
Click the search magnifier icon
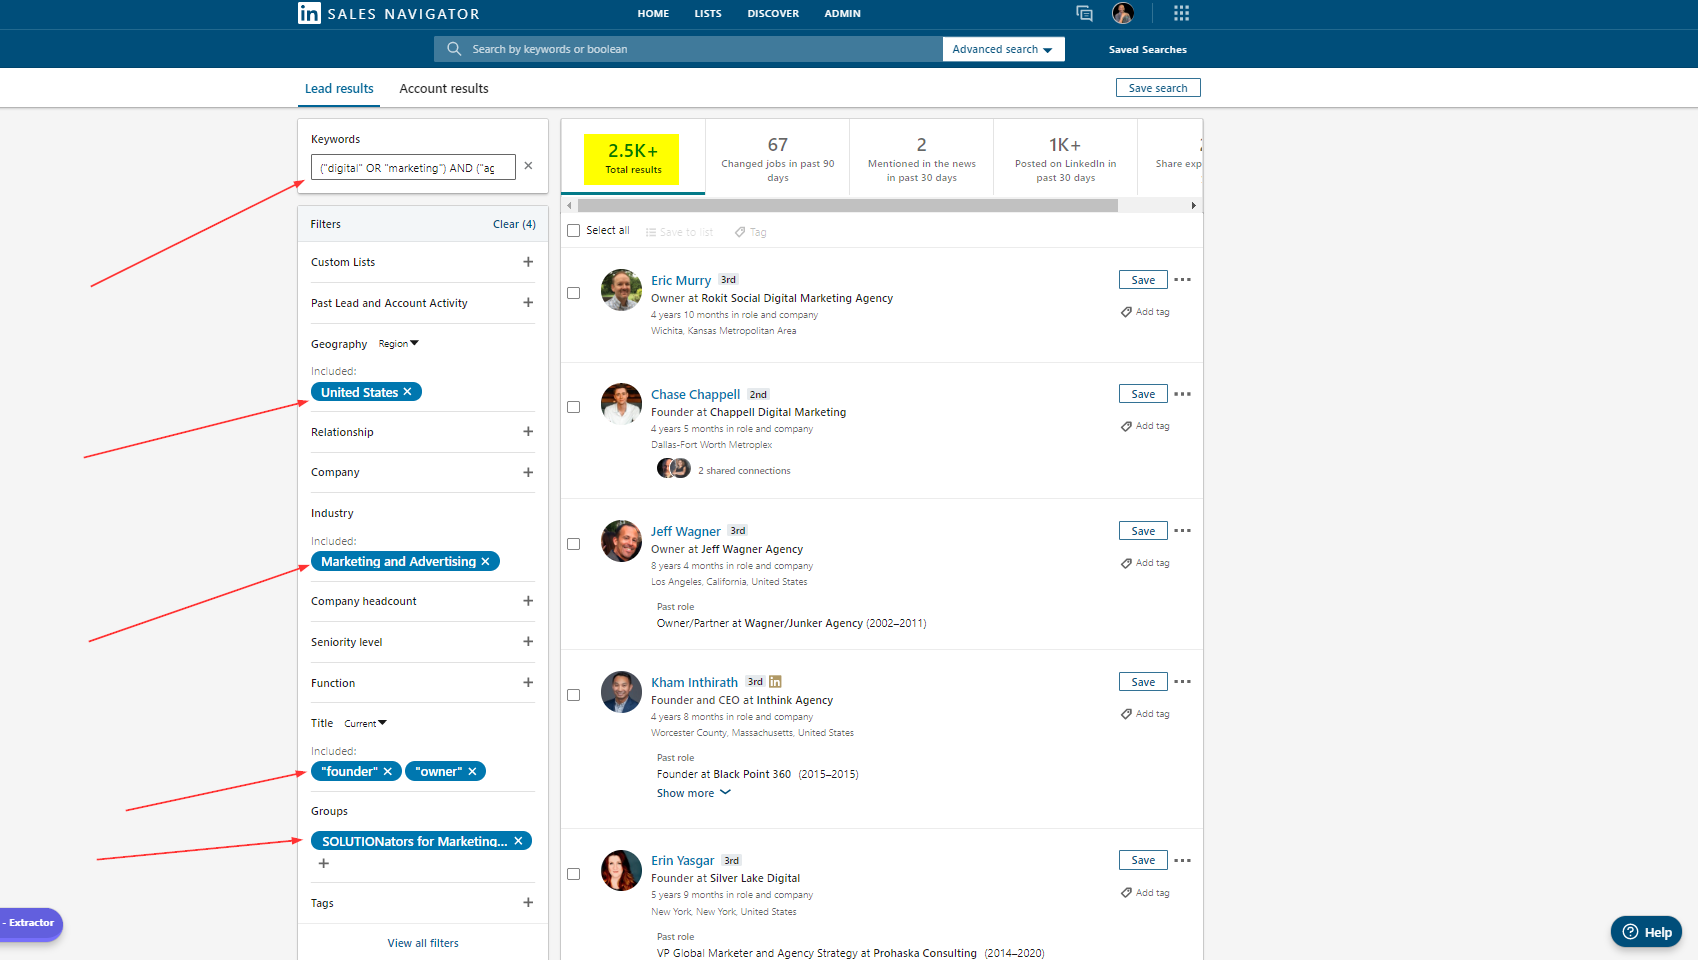click(x=454, y=49)
